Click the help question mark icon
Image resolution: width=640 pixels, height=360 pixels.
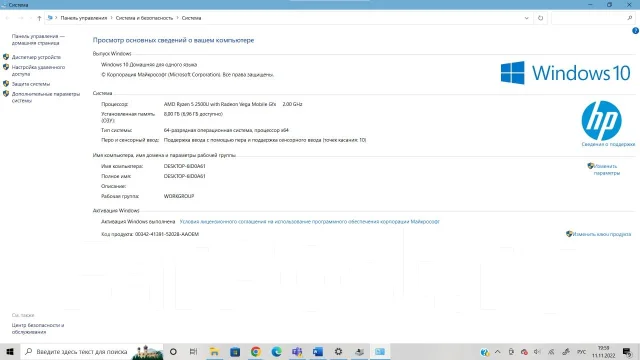pyautogui.click(x=635, y=31)
